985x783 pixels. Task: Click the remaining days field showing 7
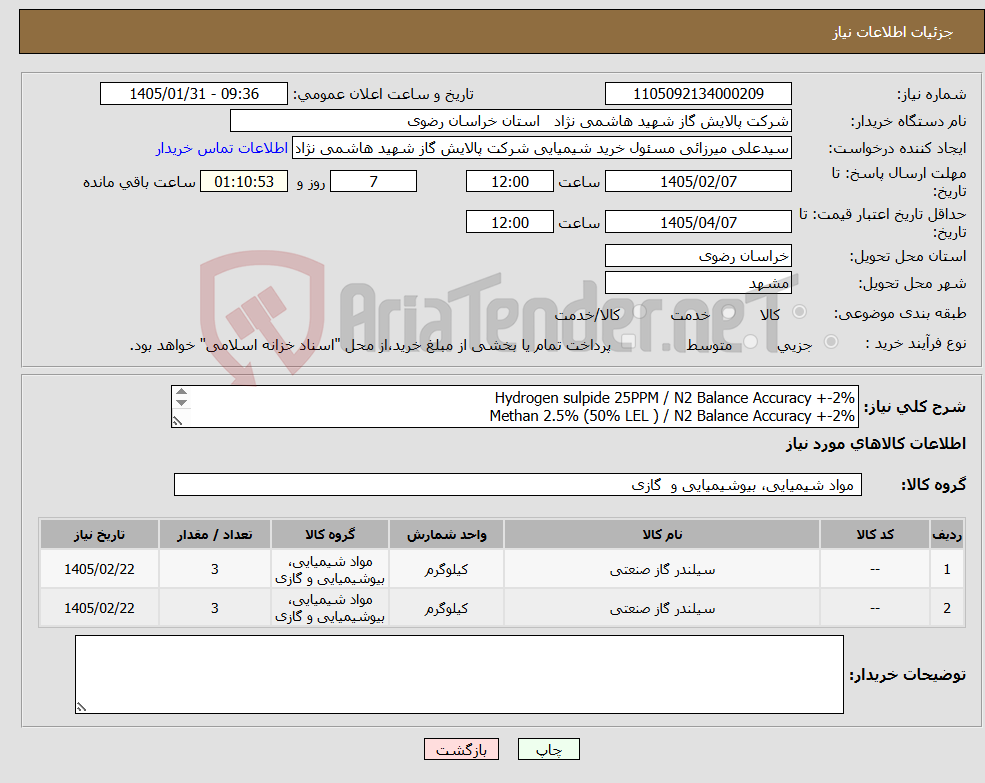coord(373,182)
